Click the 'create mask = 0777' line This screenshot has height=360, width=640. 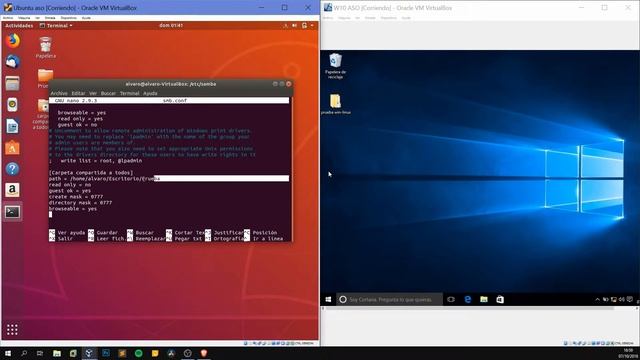(76, 197)
